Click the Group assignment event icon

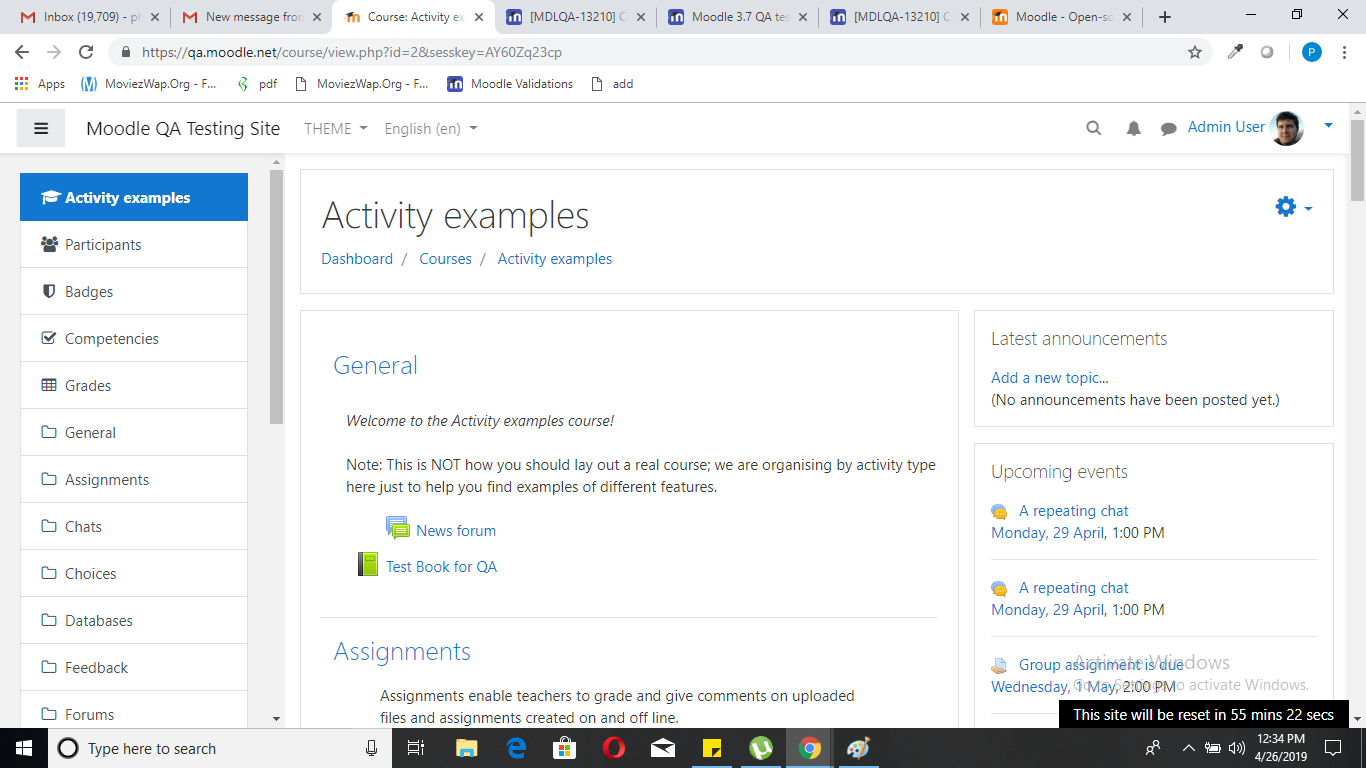pyautogui.click(x=999, y=665)
